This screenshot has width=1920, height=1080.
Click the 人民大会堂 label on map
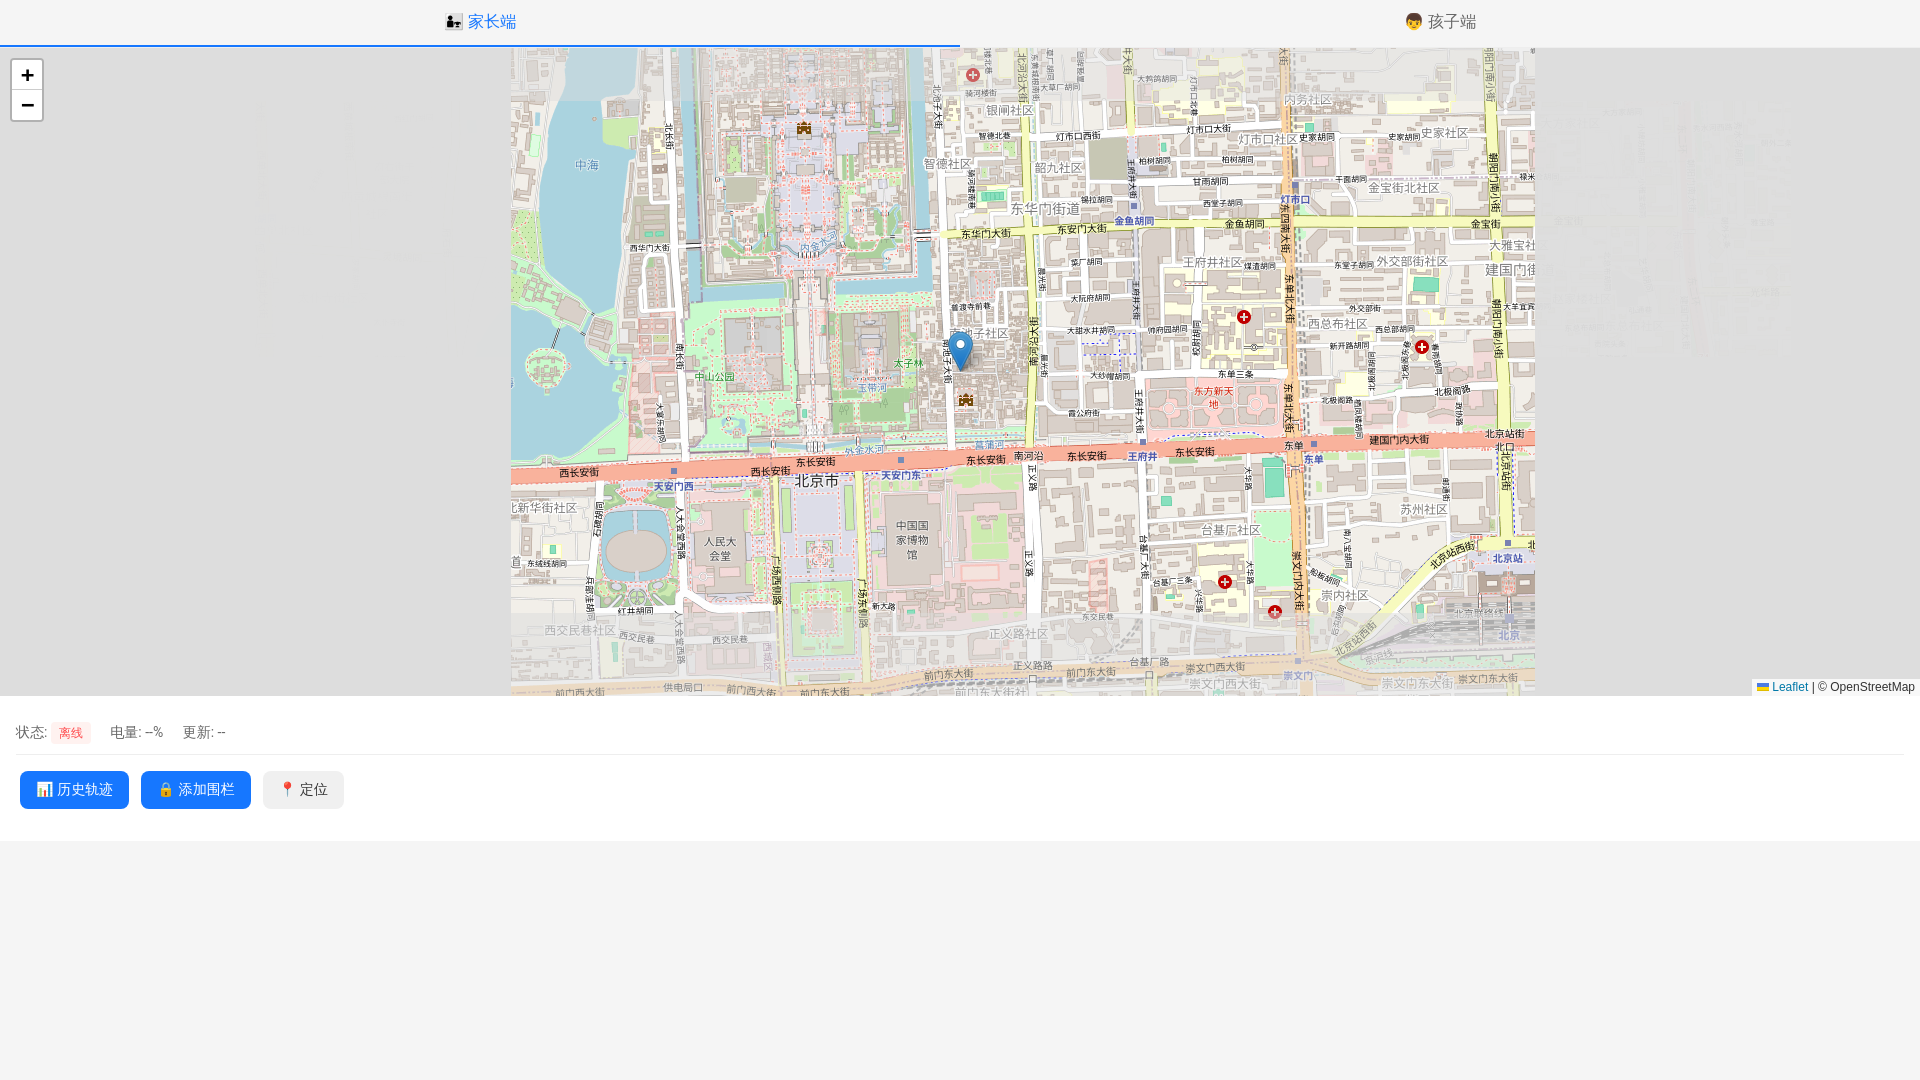click(x=720, y=549)
